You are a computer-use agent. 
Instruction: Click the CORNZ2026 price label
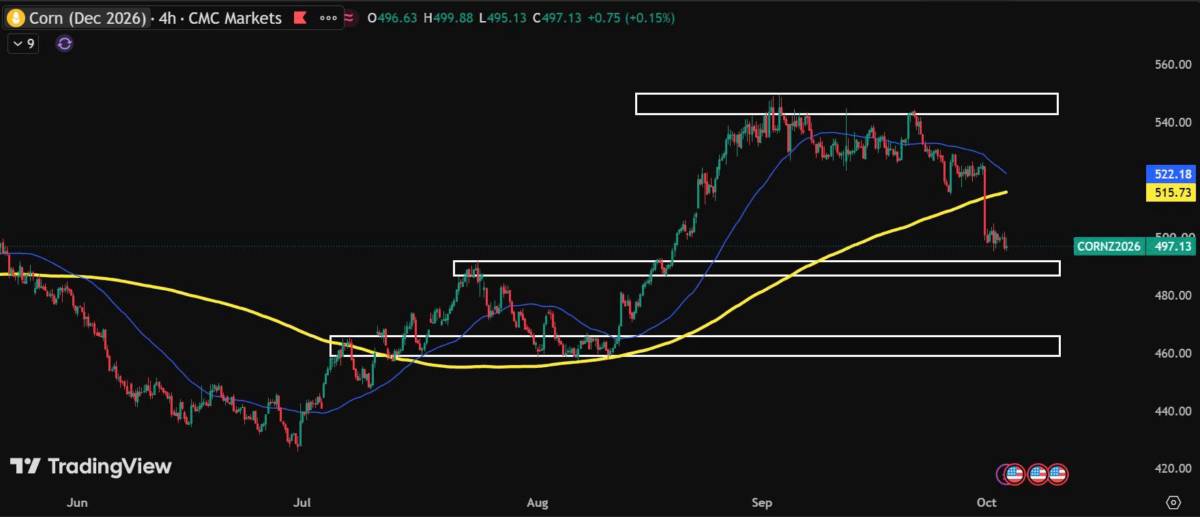pos(1109,246)
